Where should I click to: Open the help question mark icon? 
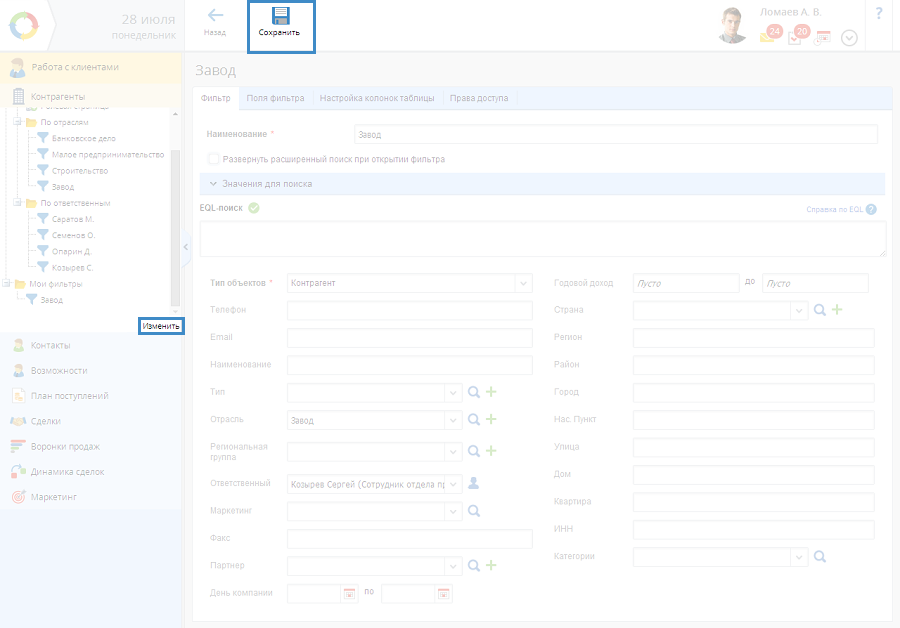[x=879, y=13]
